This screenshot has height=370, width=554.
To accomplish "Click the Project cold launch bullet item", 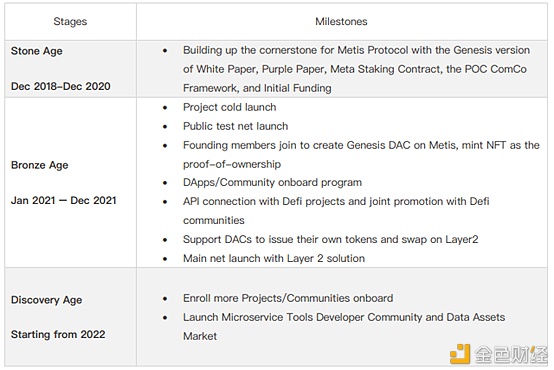I will coord(230,107).
